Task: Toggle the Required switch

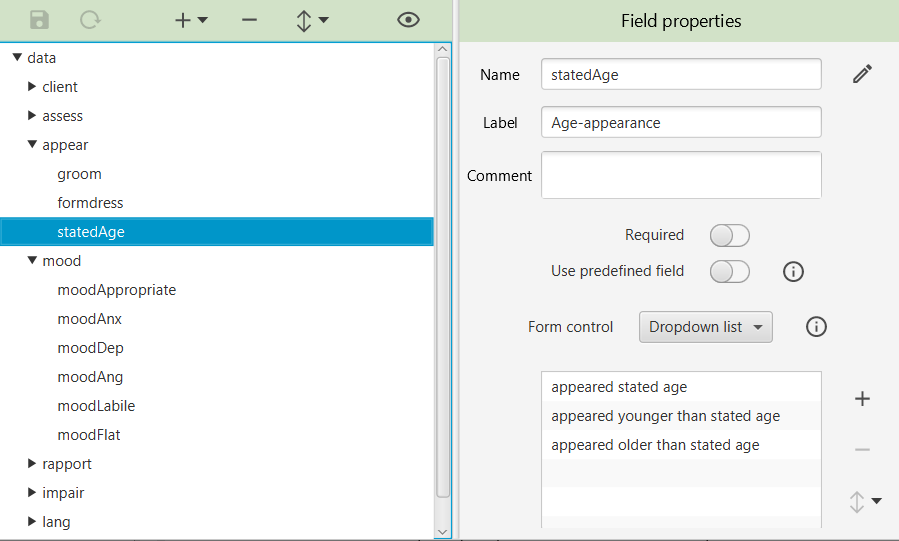Action: point(730,236)
